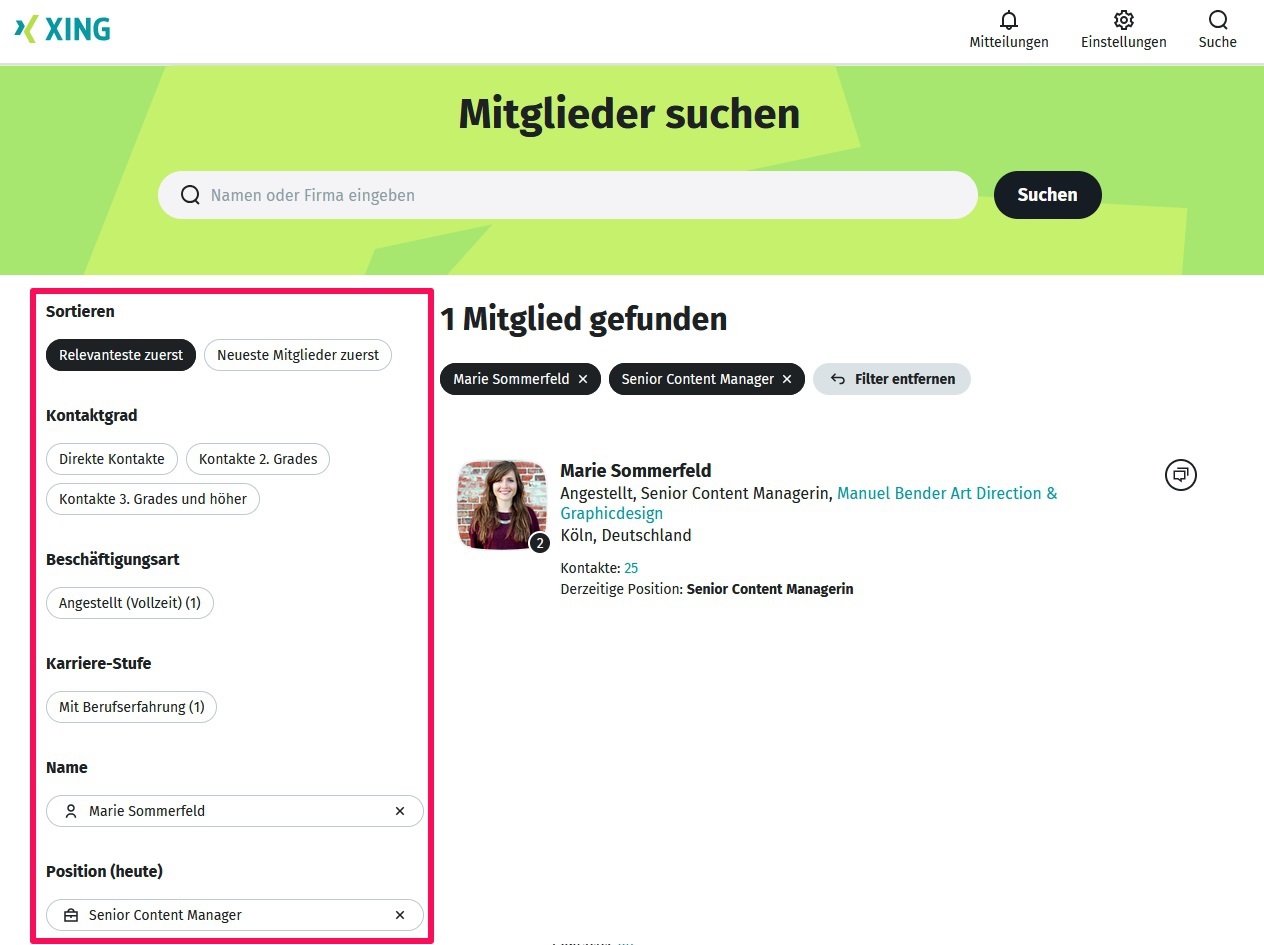Viewport: 1264px width, 945px height.
Task: Enable the "Mit Berufserfahrung" filter
Action: [x=131, y=707]
